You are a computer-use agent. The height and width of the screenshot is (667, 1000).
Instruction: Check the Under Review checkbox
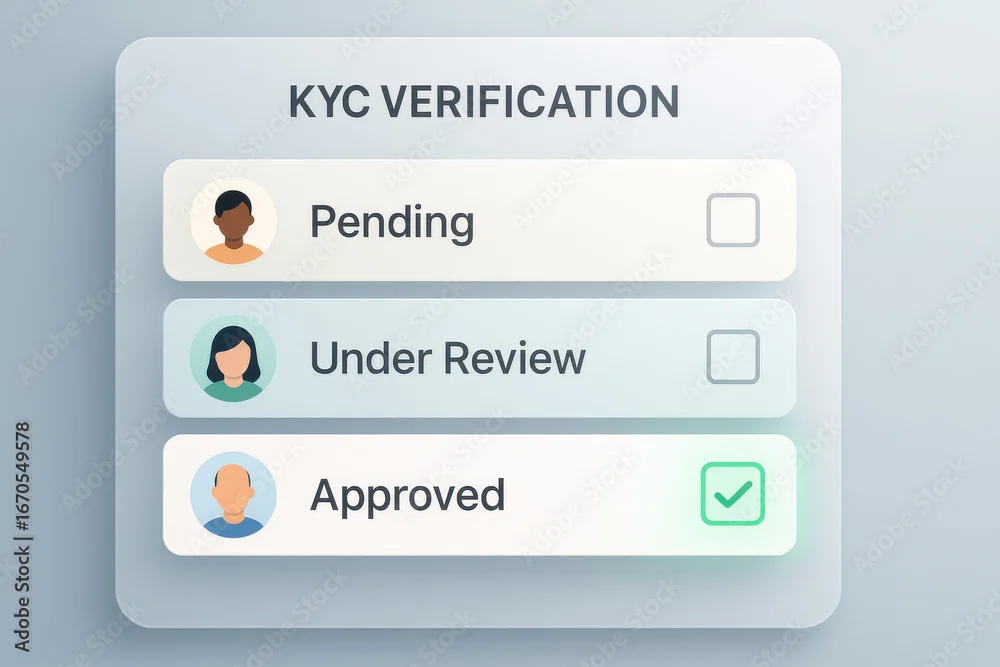[x=733, y=356]
